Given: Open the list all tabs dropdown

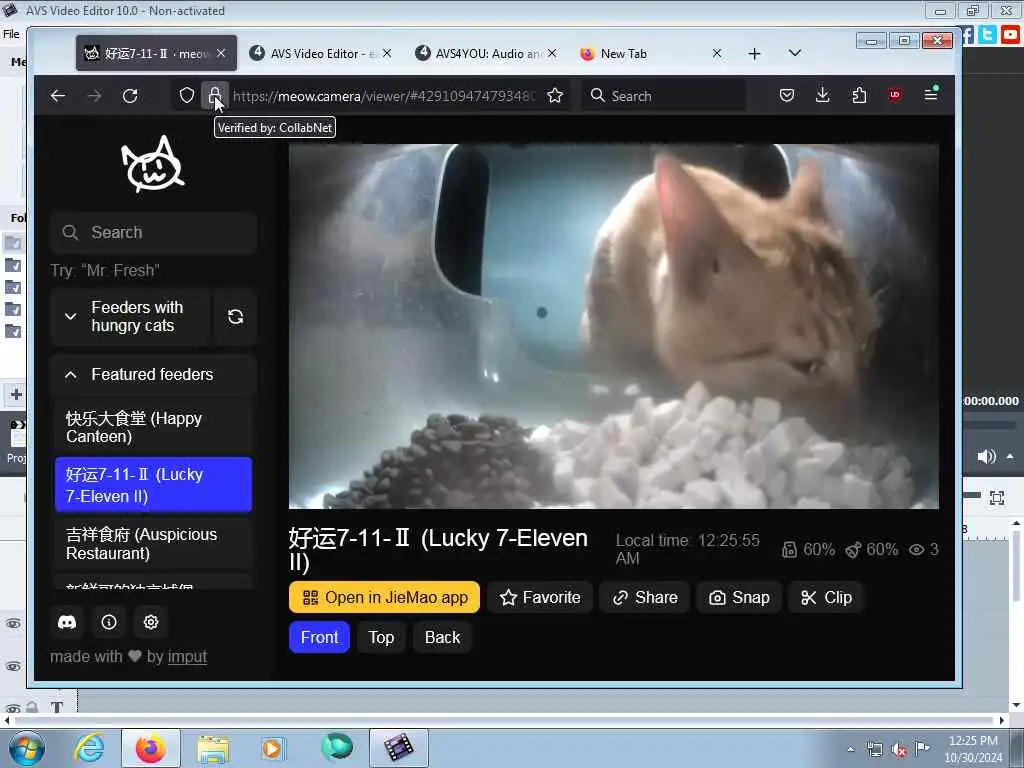Looking at the screenshot, I should point(795,53).
